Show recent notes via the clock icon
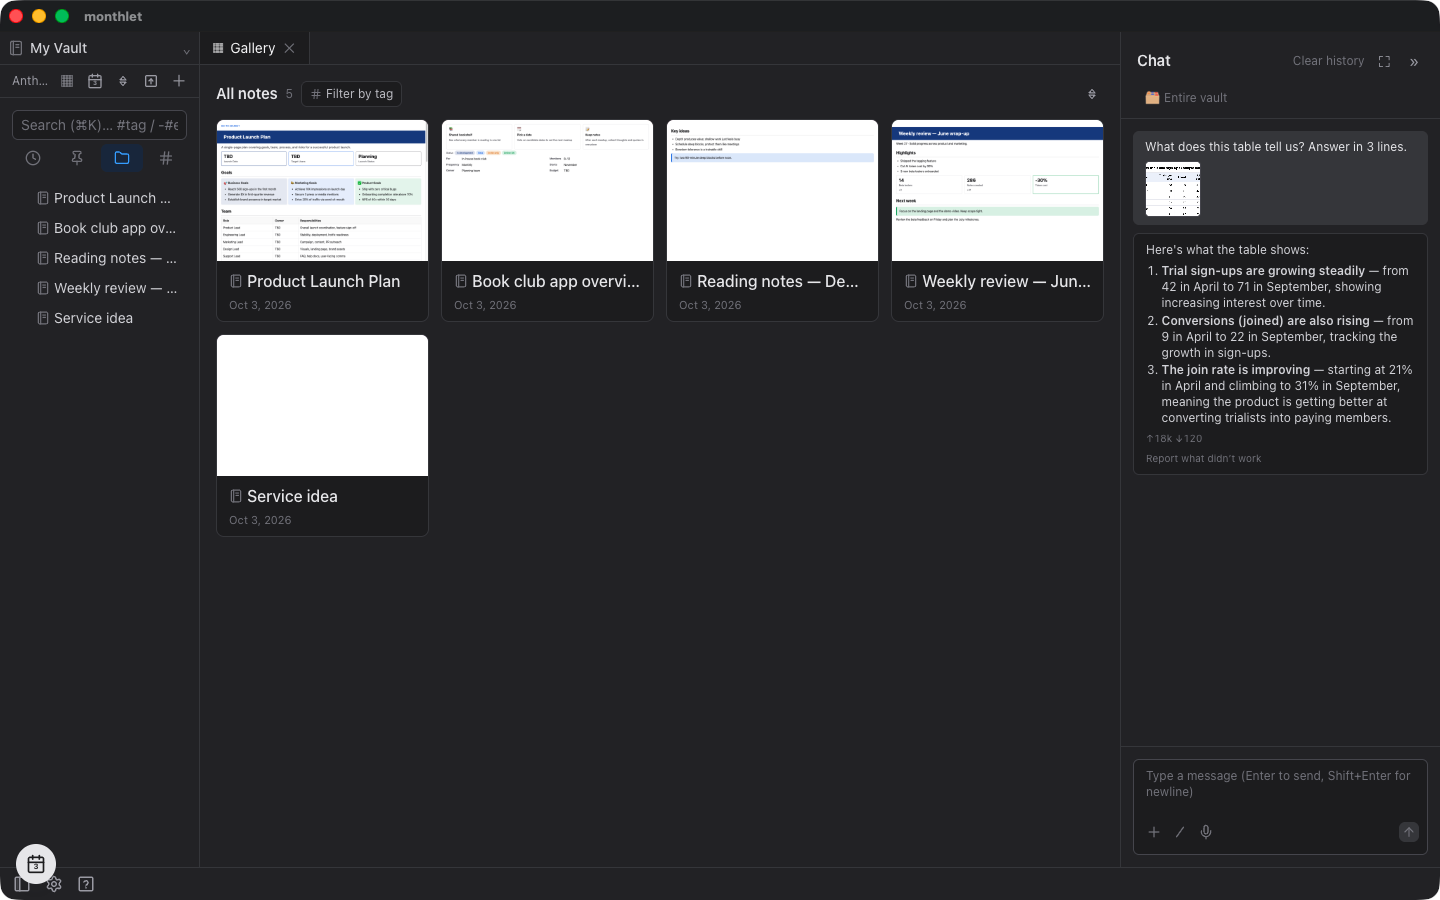This screenshot has height=900, width=1440. pyautogui.click(x=33, y=158)
